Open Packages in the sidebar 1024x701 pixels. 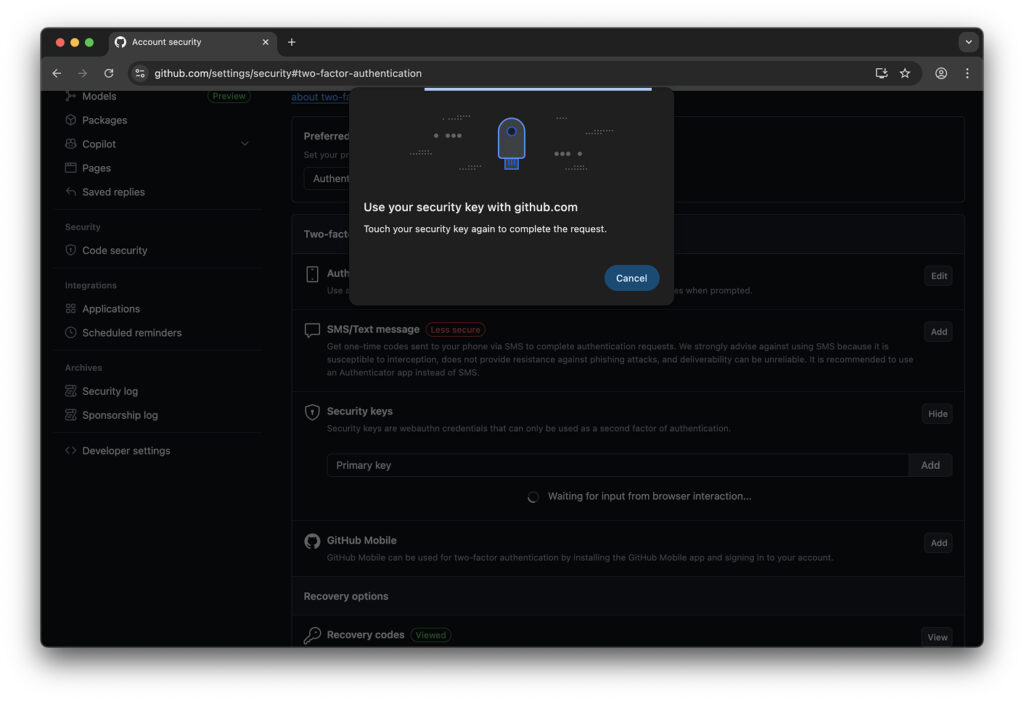tap(104, 120)
